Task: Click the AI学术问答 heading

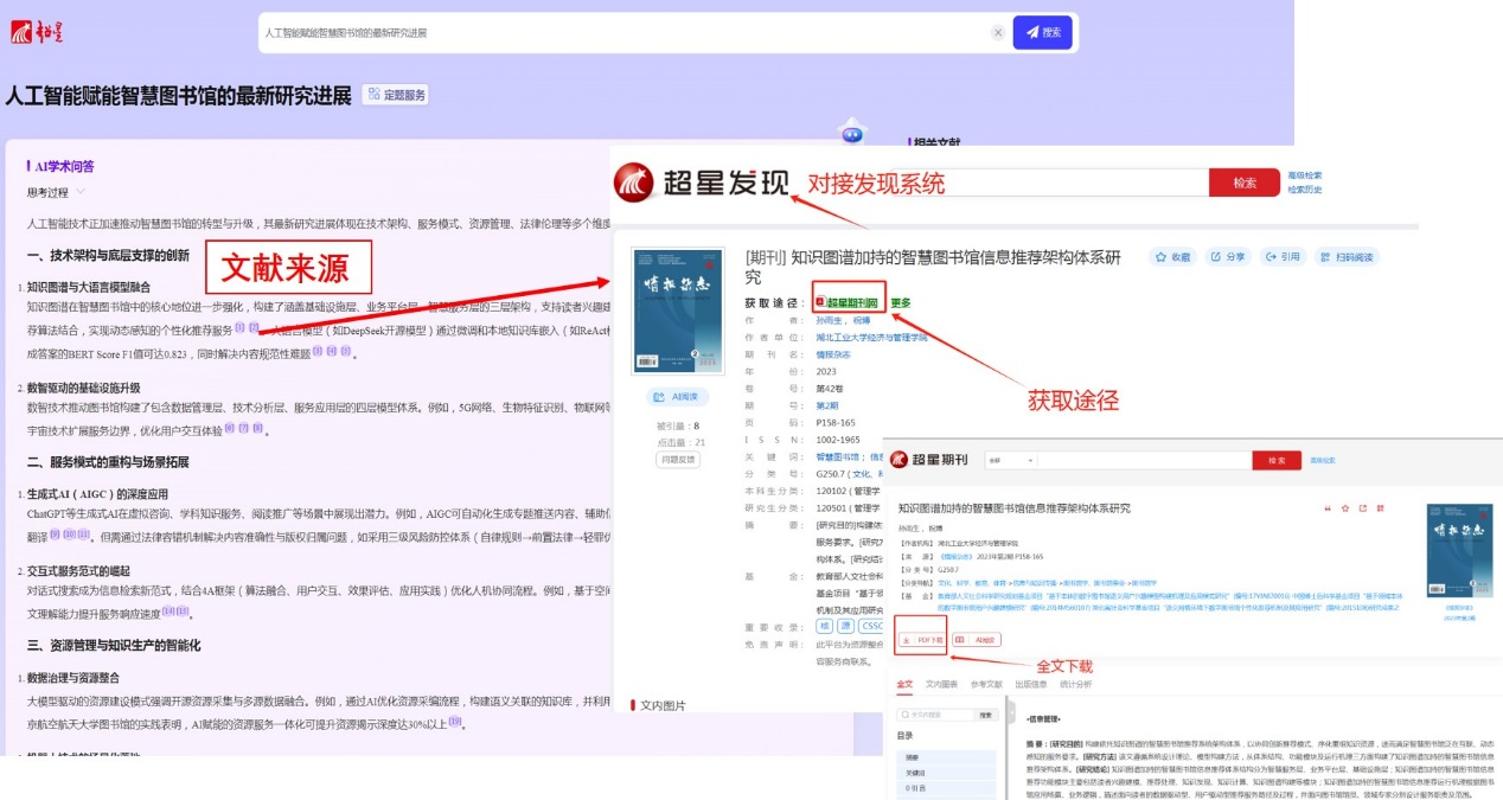Action: (x=64, y=167)
